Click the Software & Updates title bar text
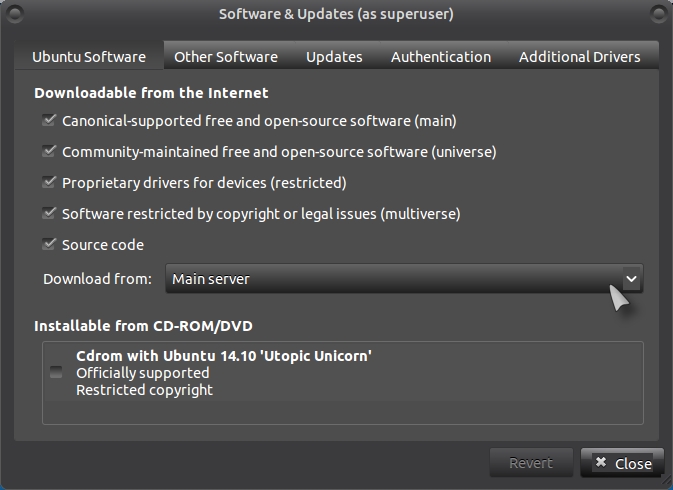 (x=336, y=14)
